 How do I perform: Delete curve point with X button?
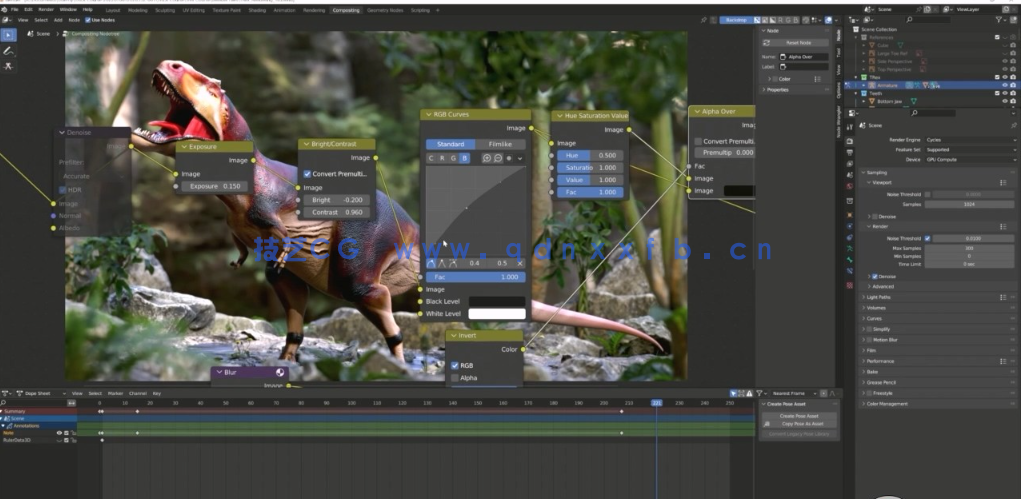pyautogui.click(x=519, y=263)
